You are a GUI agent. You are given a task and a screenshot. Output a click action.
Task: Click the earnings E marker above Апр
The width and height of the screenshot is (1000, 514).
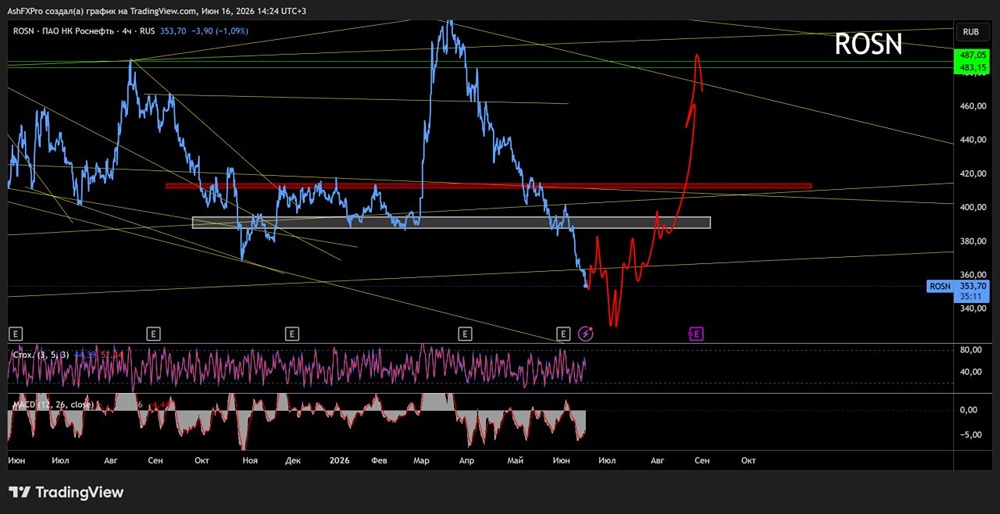pyautogui.click(x=465, y=334)
